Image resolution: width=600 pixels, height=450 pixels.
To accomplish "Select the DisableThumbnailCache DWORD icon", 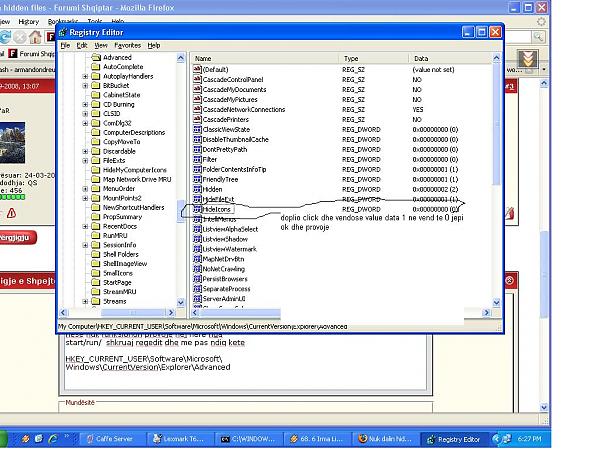I will click(x=197, y=139).
